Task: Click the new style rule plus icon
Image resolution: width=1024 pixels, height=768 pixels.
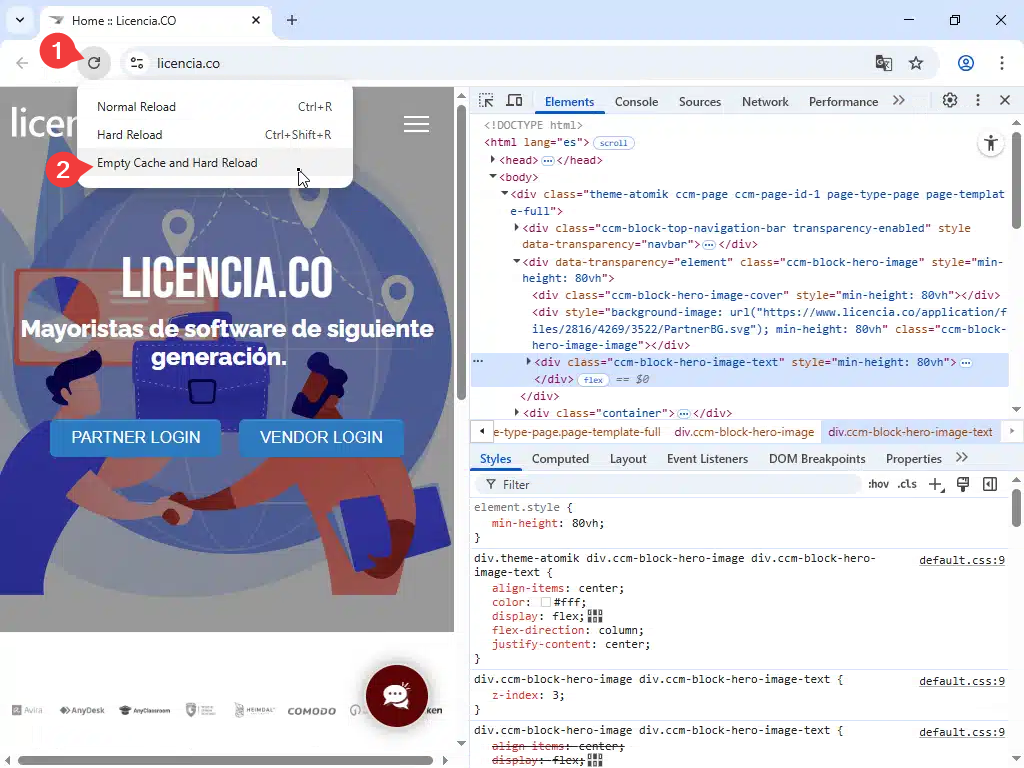Action: [936, 484]
